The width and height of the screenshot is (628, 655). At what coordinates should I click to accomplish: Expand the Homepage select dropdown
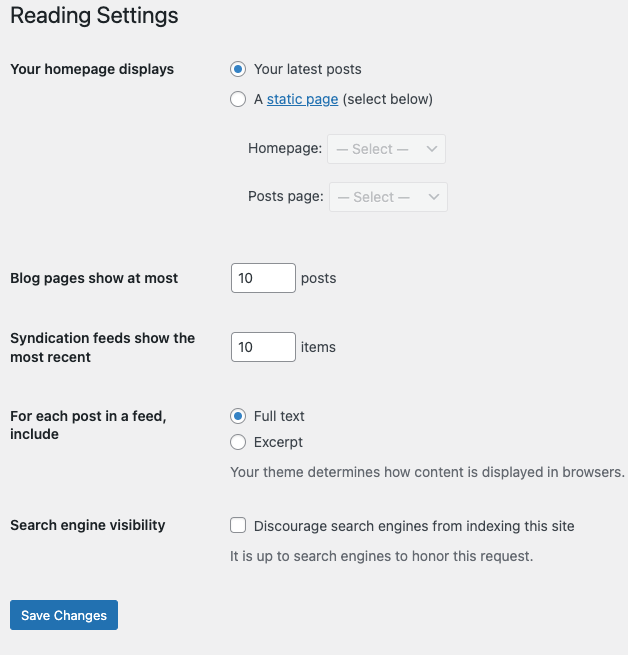point(386,149)
